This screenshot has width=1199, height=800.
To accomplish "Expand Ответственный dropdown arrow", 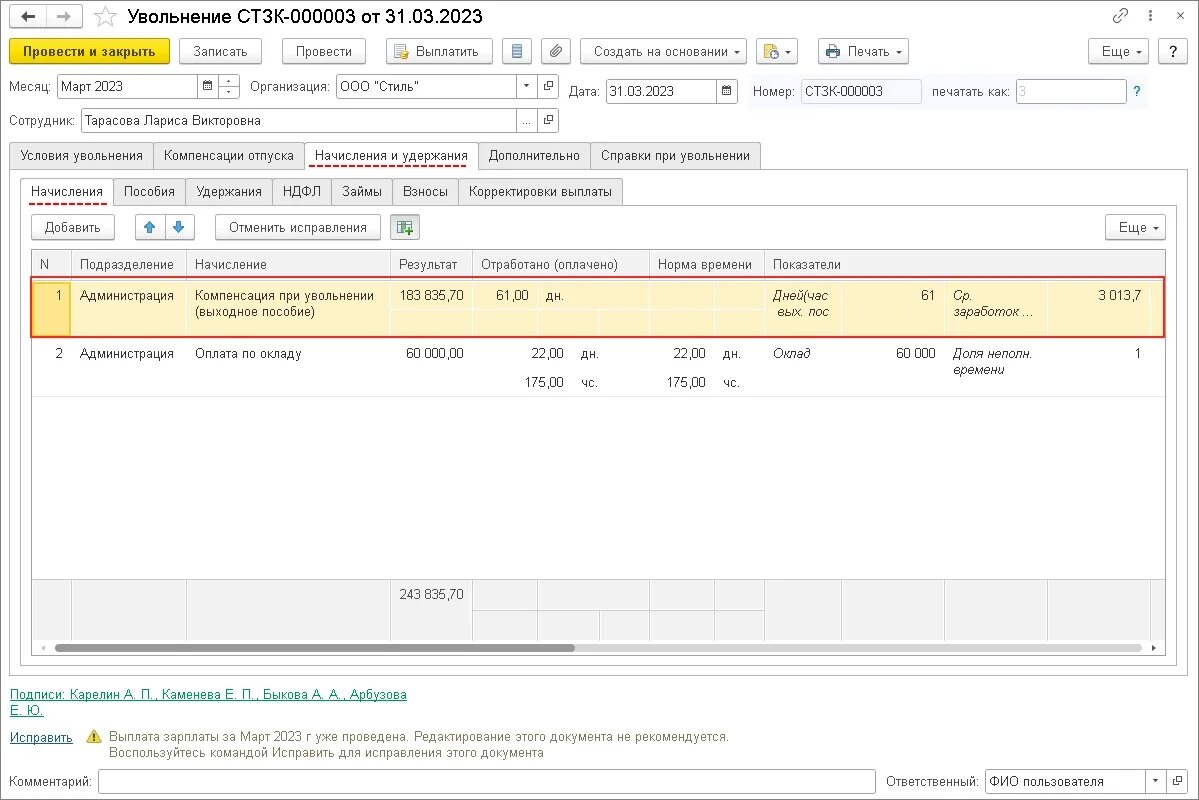I will [x=1155, y=781].
